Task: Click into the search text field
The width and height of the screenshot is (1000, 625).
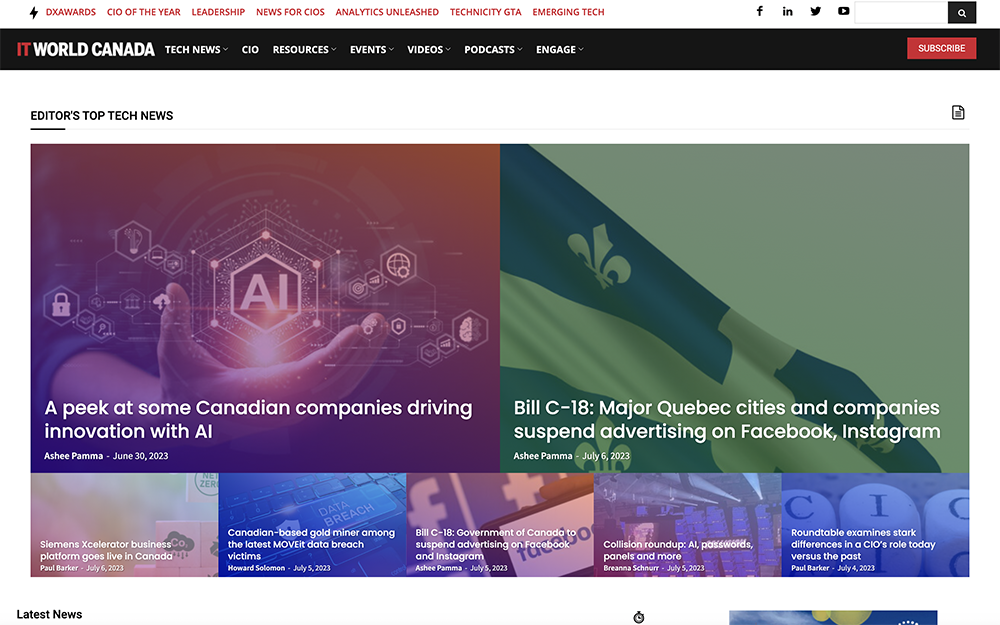Action: pos(901,13)
